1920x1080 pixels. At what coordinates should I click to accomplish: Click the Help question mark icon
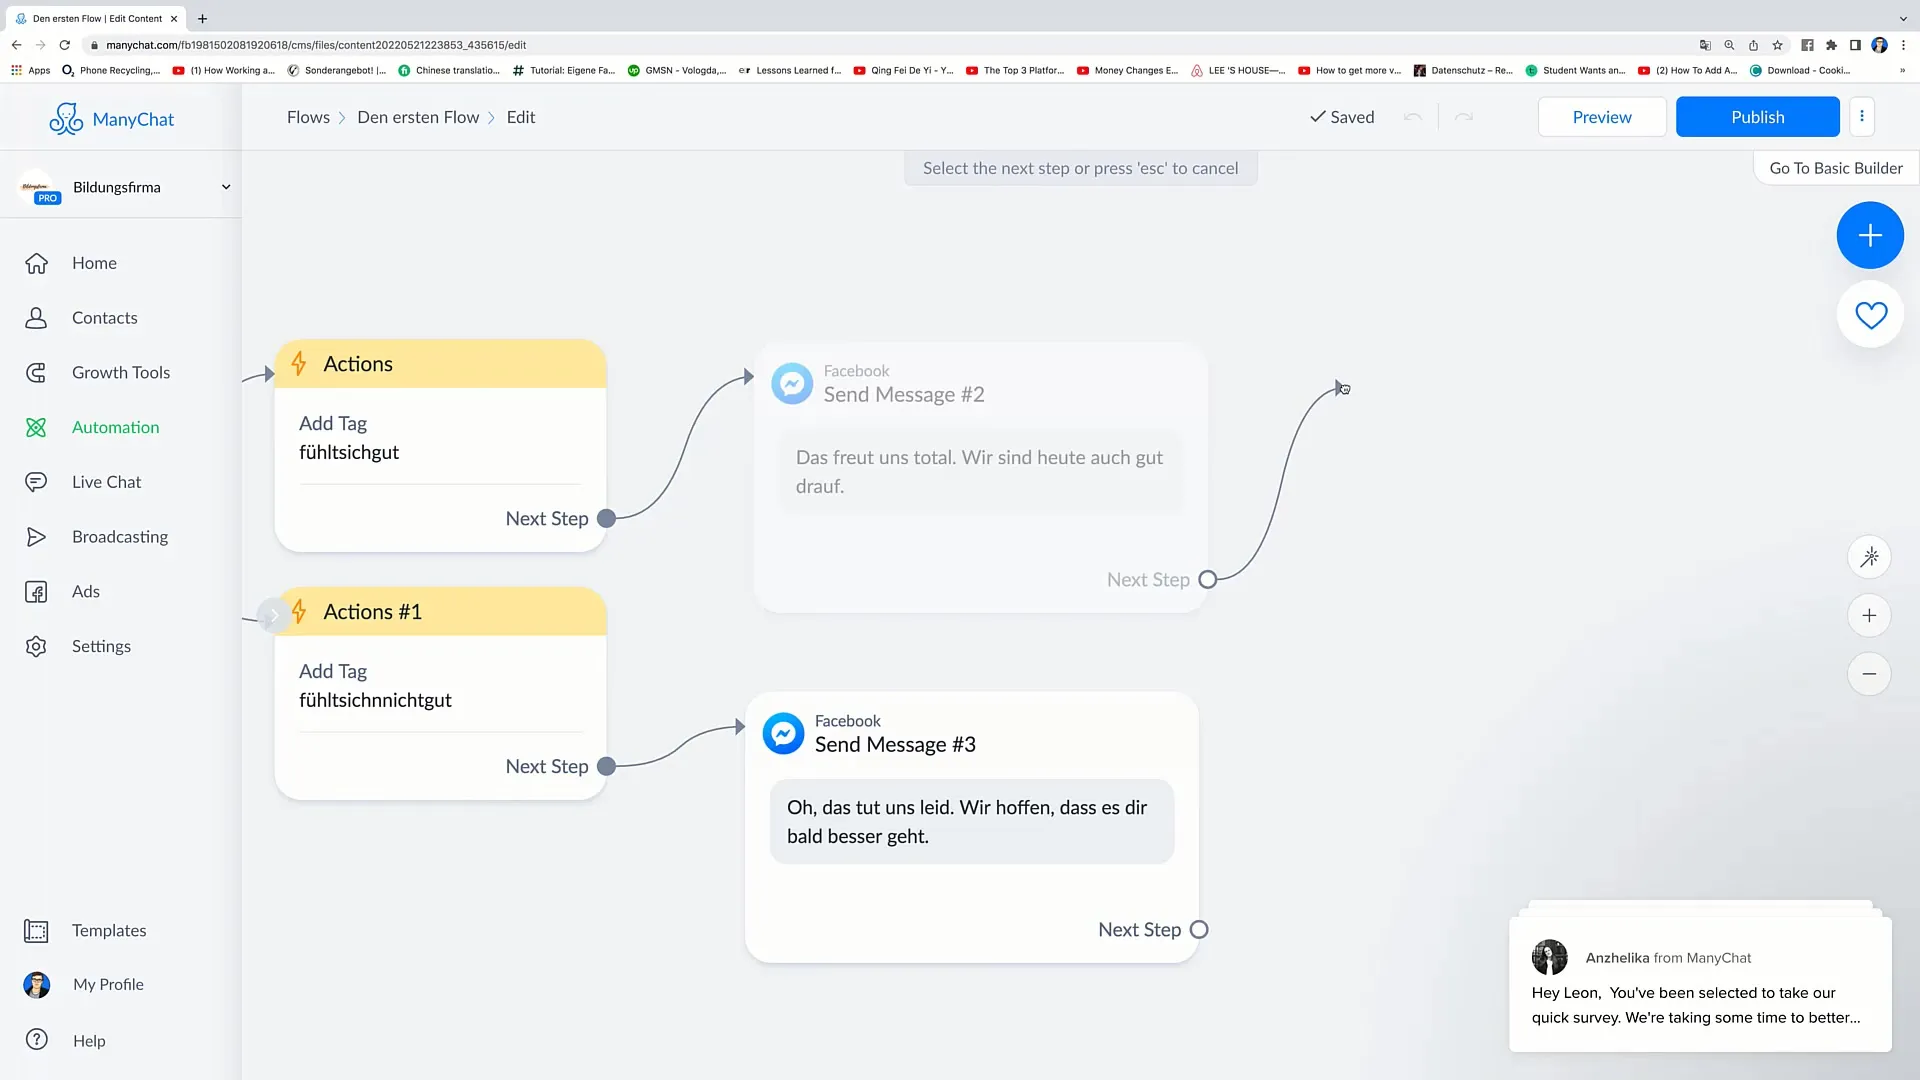37,1040
